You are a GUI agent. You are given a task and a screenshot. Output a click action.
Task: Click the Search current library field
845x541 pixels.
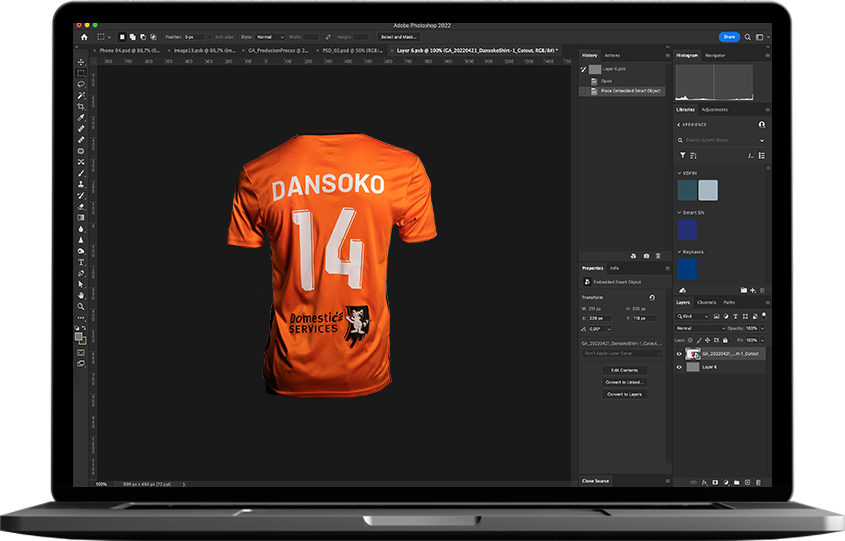tap(721, 140)
